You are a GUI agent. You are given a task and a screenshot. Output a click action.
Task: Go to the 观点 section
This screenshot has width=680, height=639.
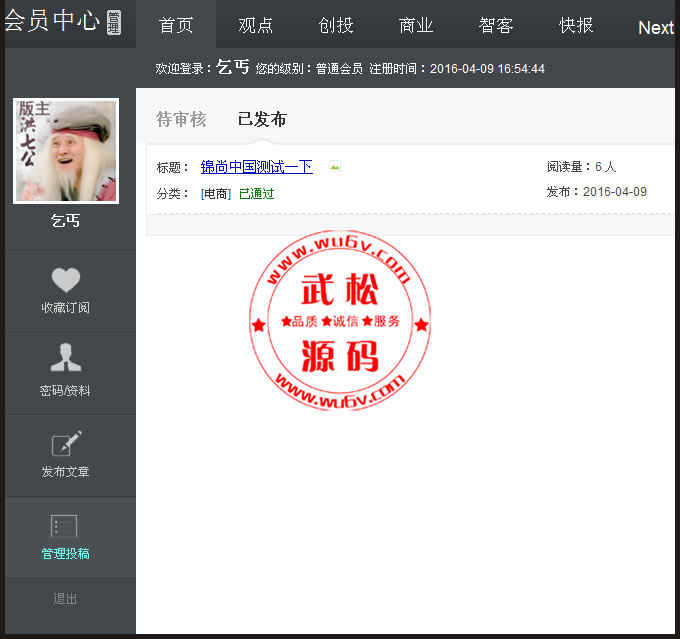point(256,25)
